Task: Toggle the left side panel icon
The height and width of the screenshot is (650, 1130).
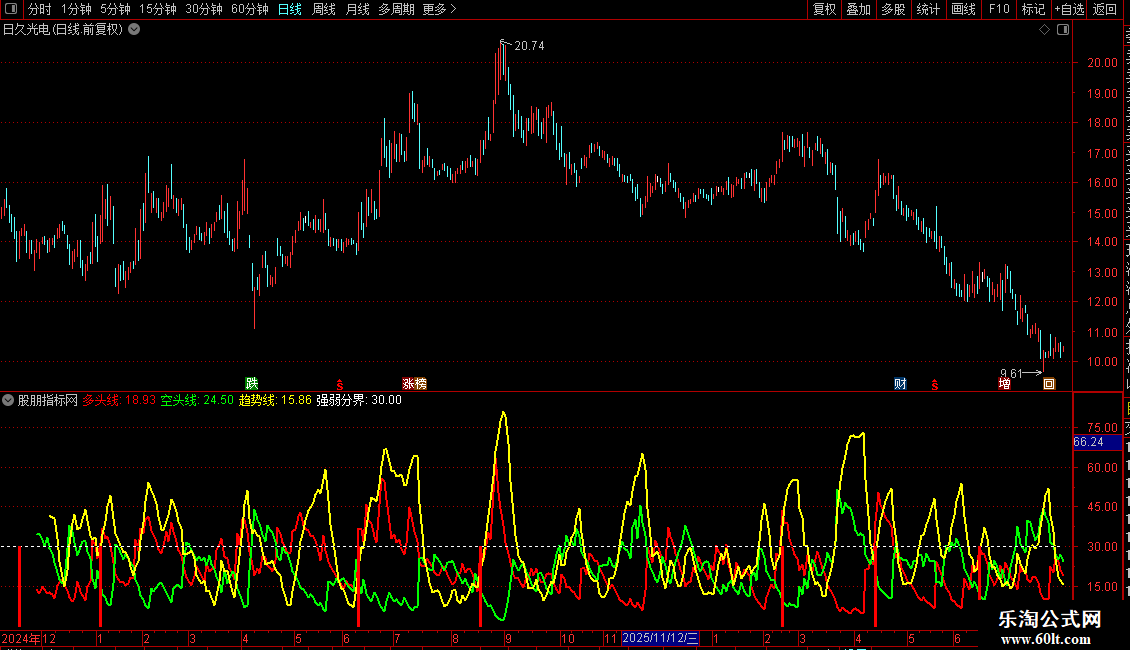Action: click(11, 9)
